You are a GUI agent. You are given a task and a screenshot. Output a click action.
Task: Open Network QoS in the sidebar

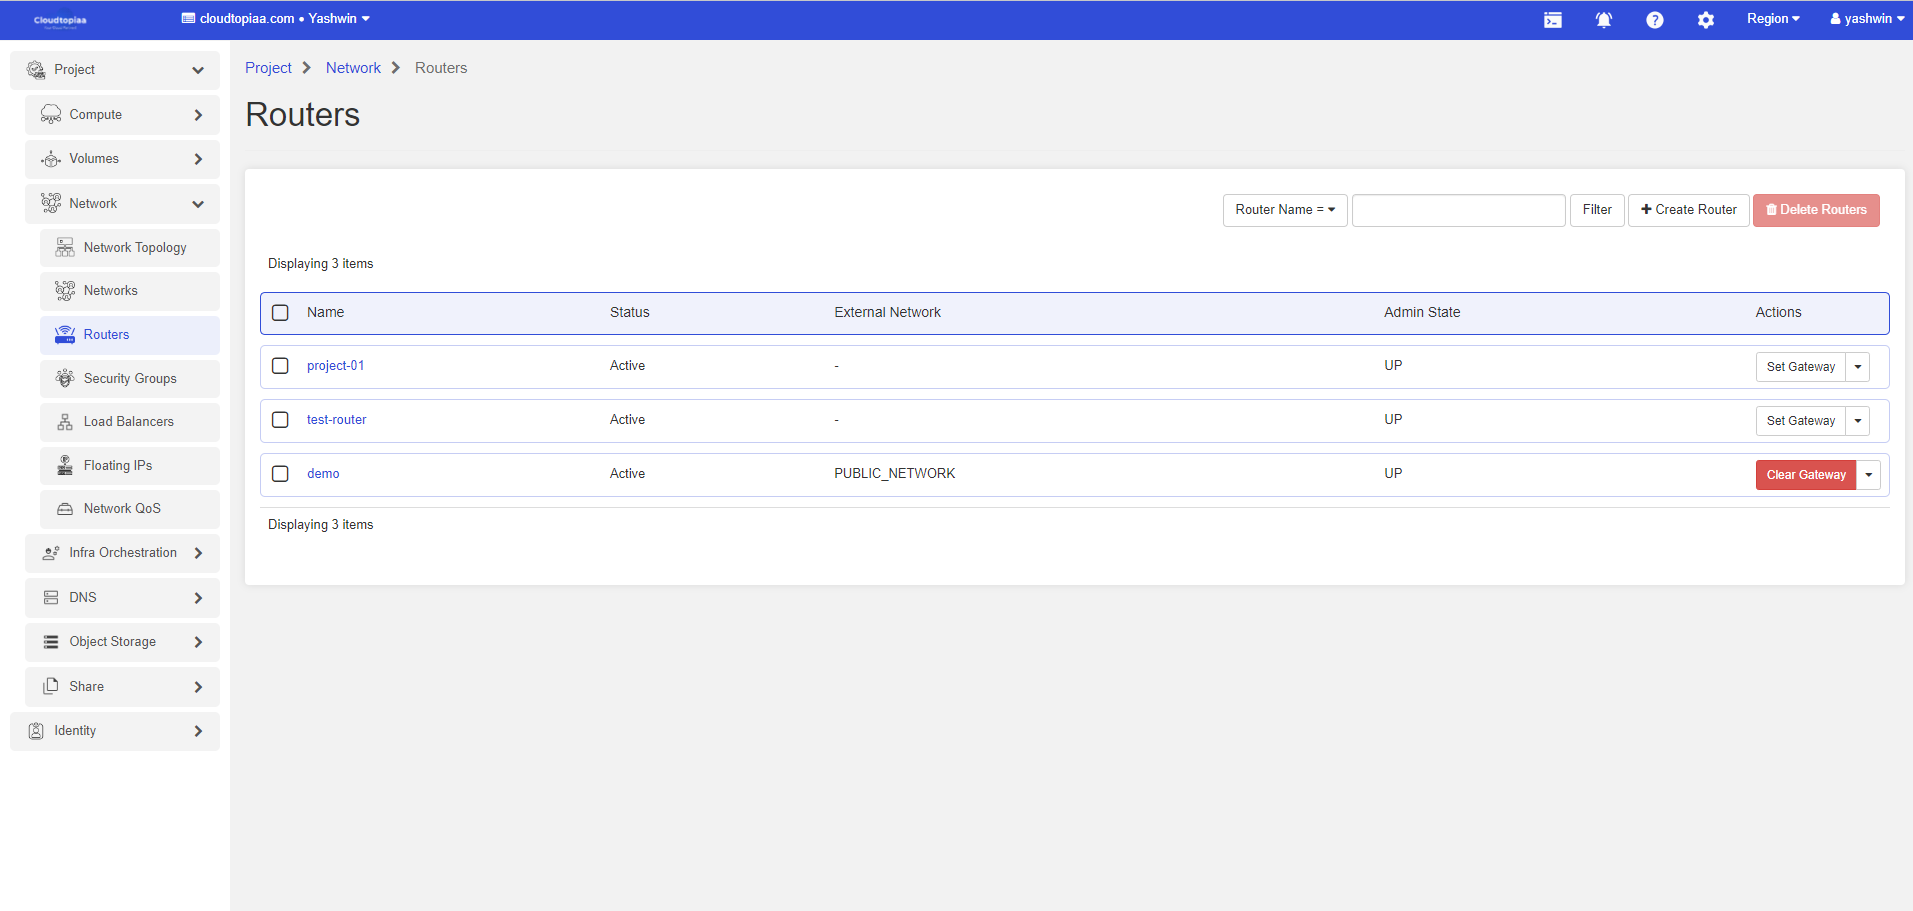click(122, 509)
